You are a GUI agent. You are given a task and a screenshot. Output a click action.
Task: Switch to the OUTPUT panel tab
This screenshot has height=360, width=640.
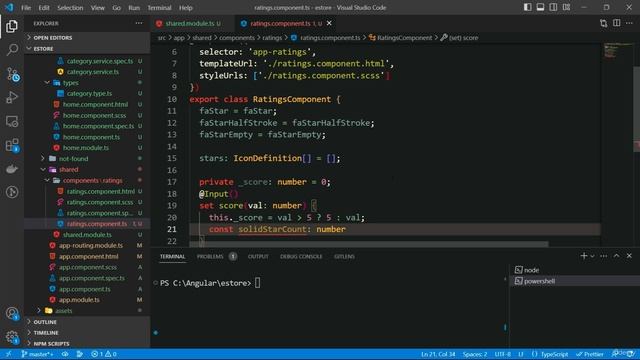tap(258, 256)
